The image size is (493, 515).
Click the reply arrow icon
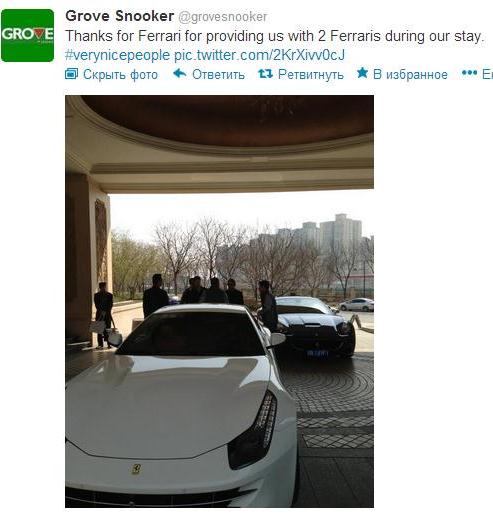click(x=180, y=73)
